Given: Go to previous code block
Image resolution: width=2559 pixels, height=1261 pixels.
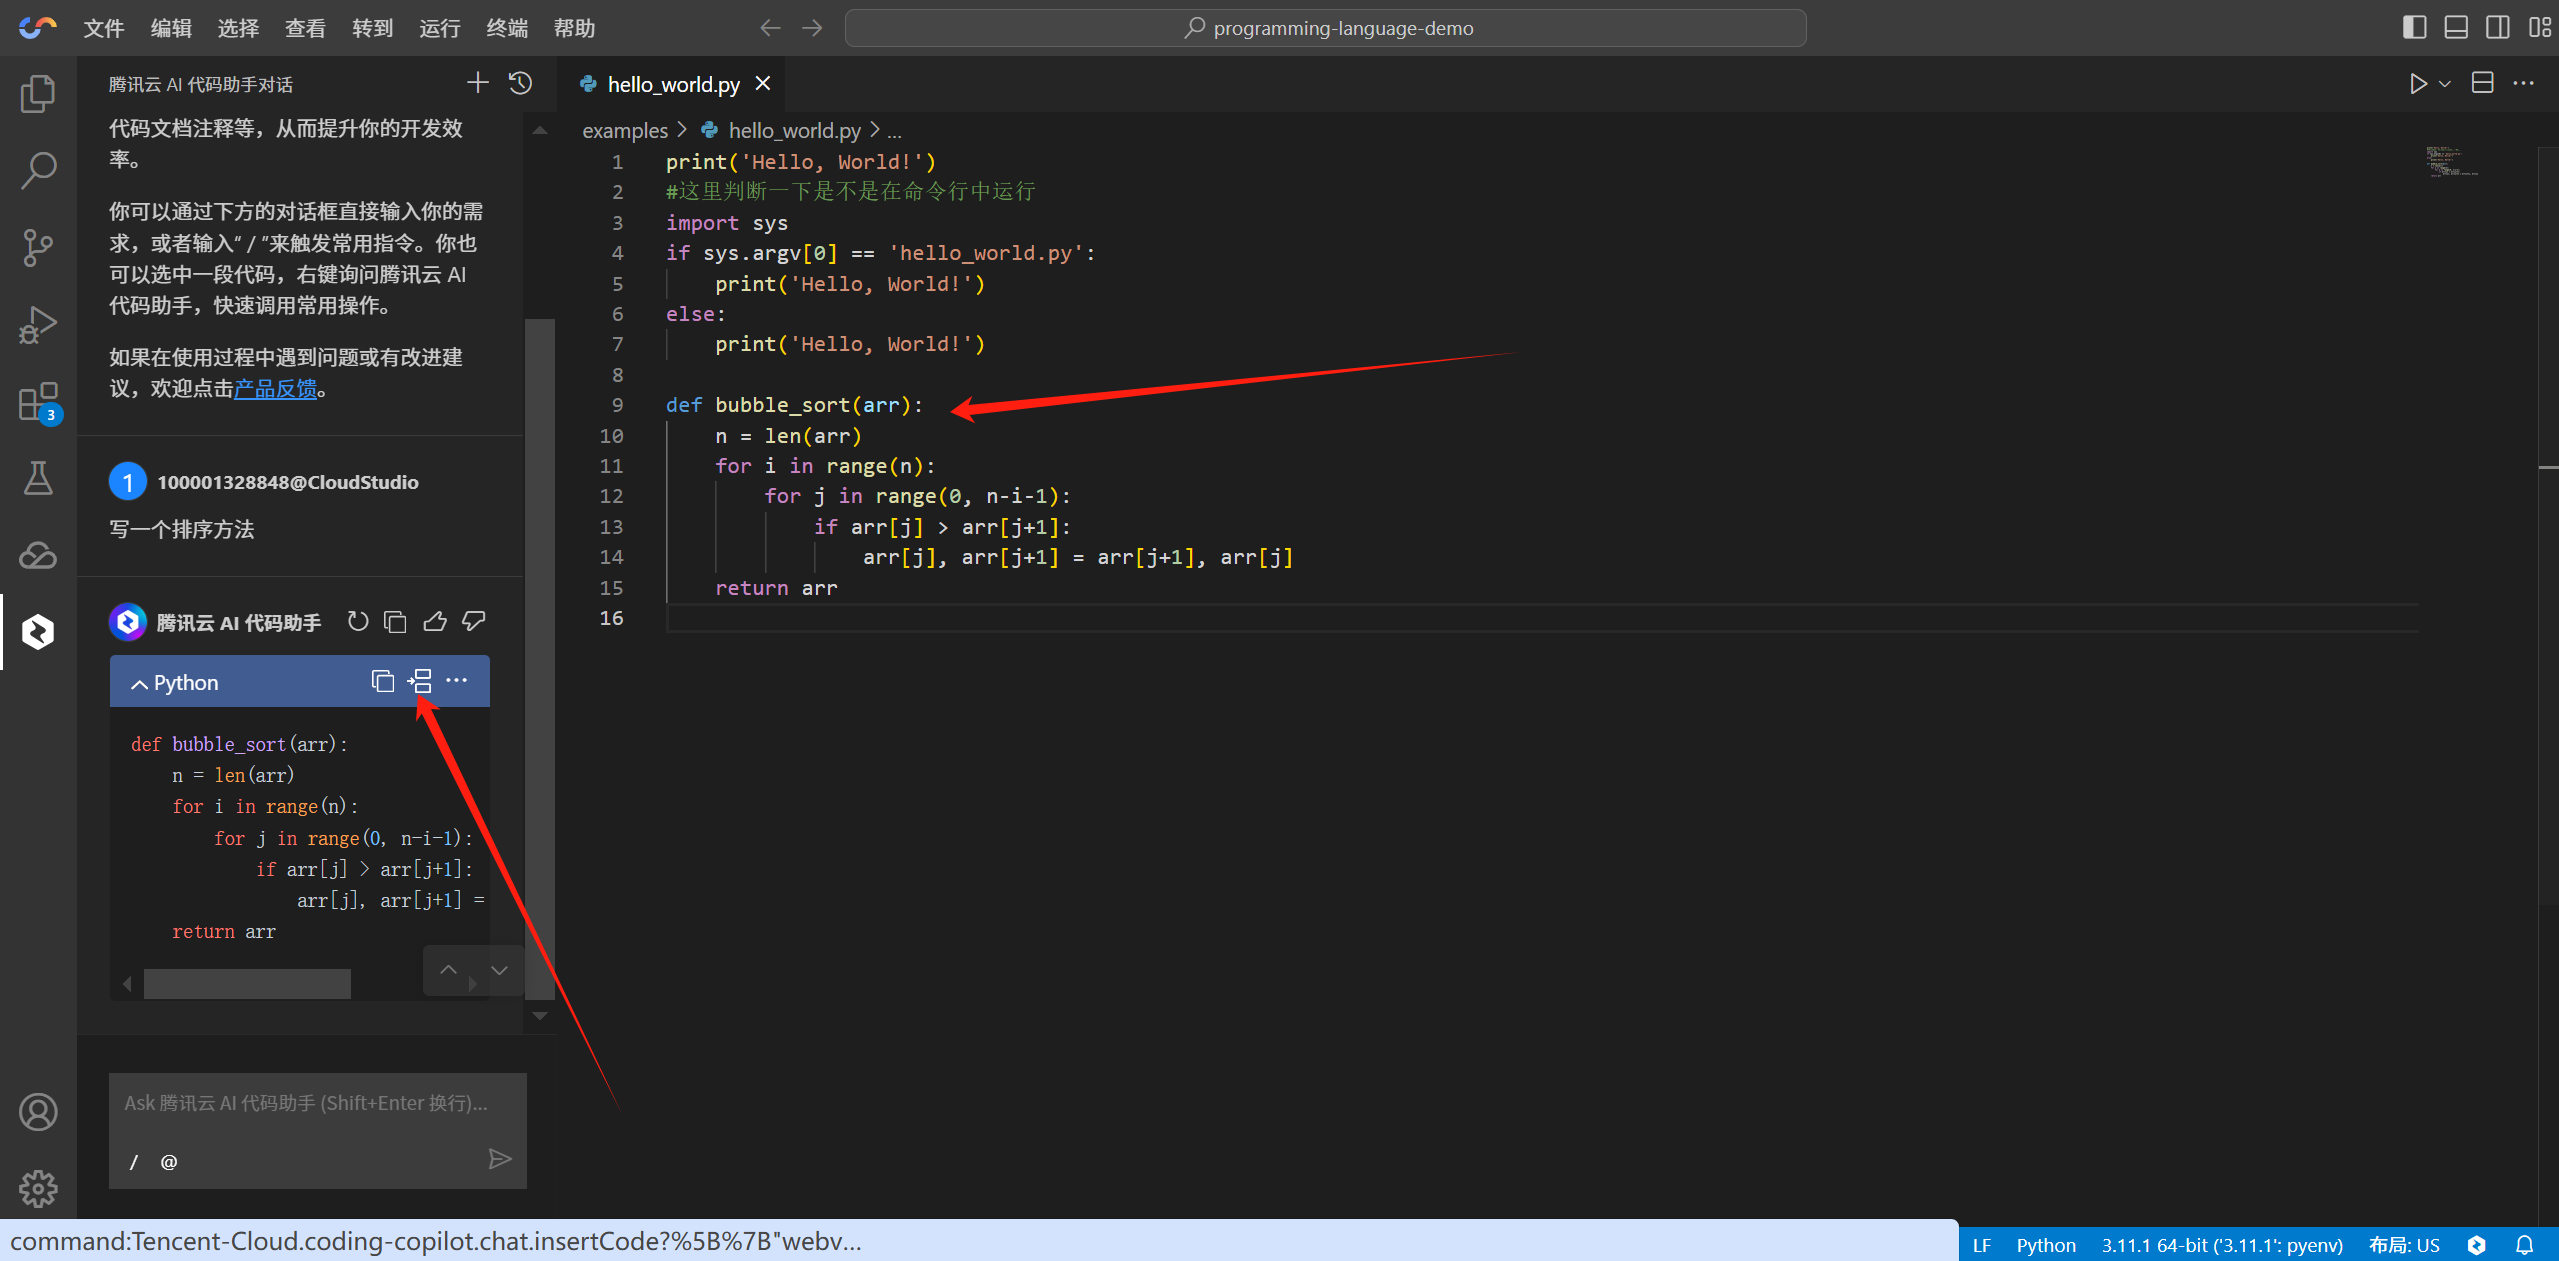Looking at the screenshot, I should [449, 970].
